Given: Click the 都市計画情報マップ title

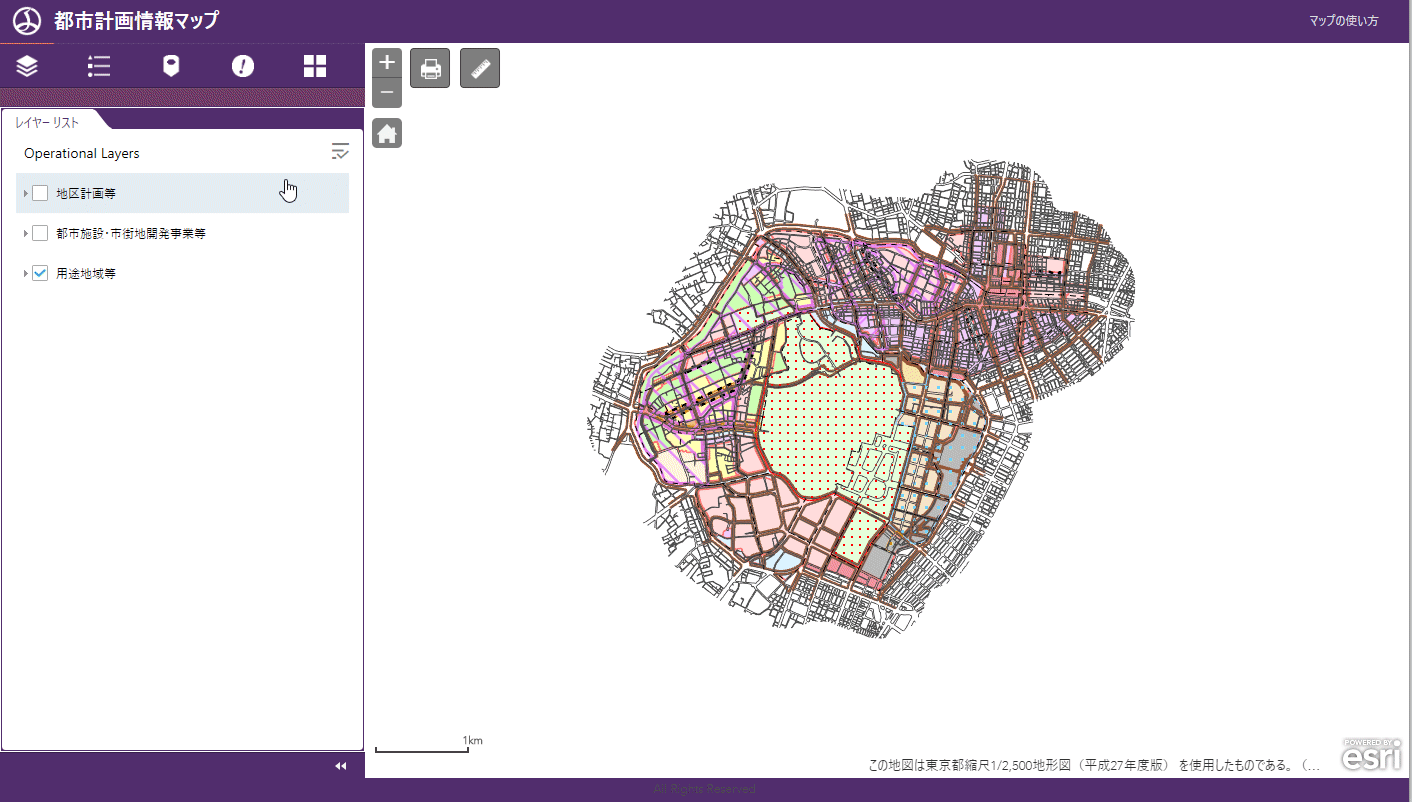Looking at the screenshot, I should click(x=136, y=21).
